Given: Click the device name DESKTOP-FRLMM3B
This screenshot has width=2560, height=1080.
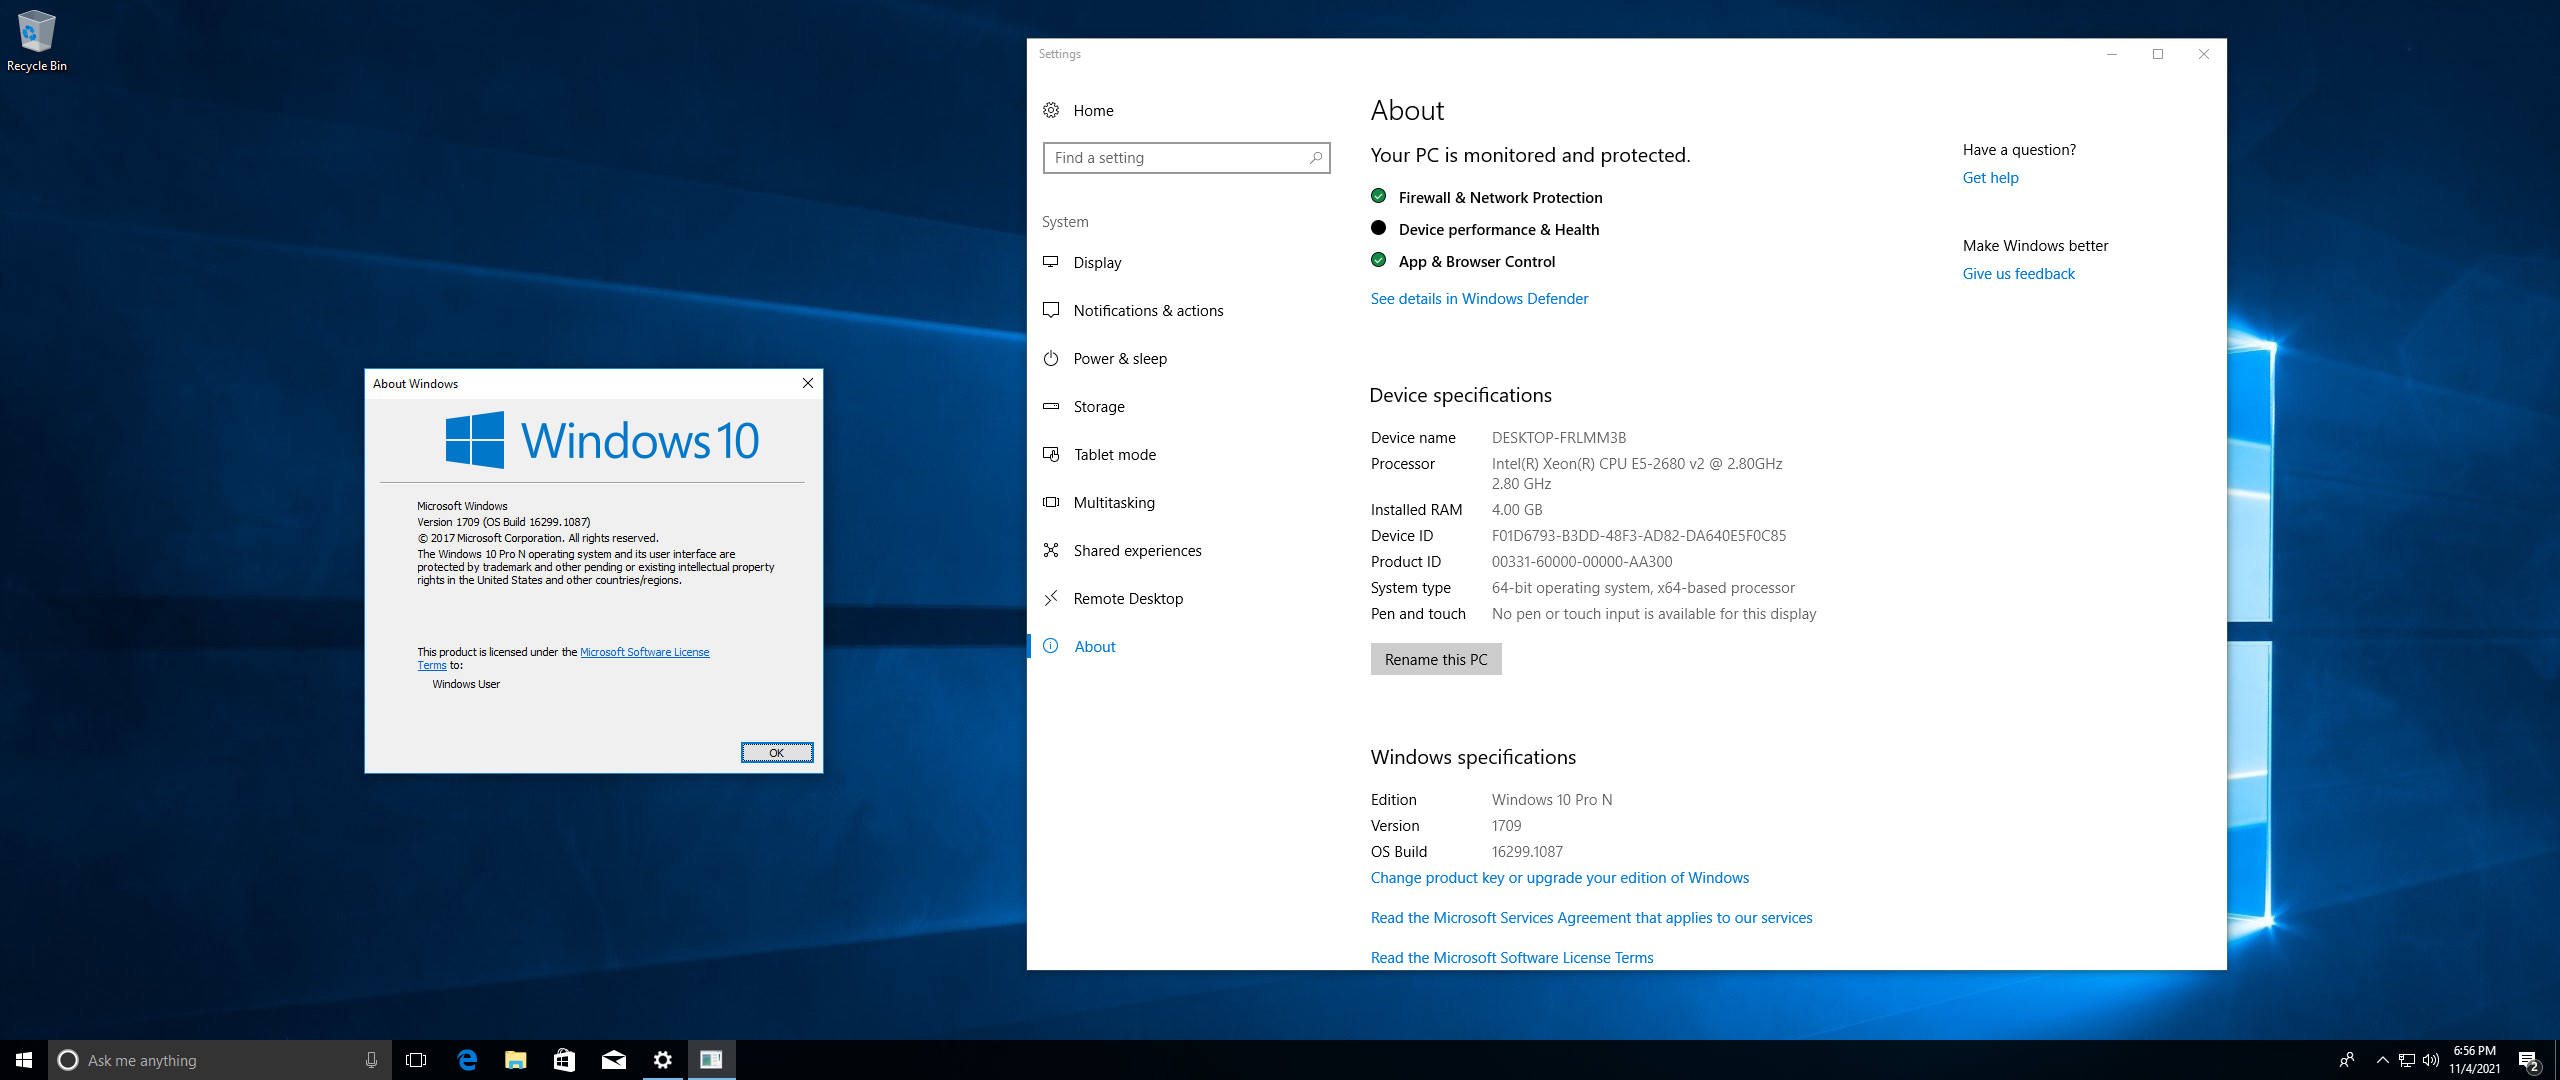Looking at the screenshot, I should point(1559,437).
